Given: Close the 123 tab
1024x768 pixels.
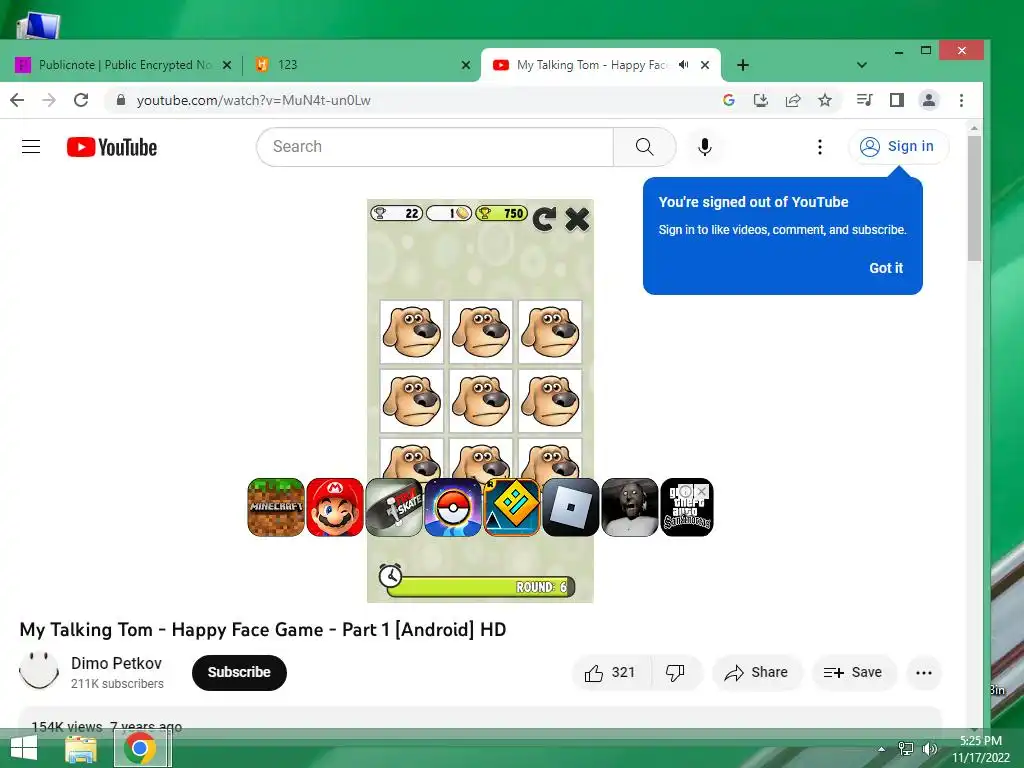Looking at the screenshot, I should [466, 65].
